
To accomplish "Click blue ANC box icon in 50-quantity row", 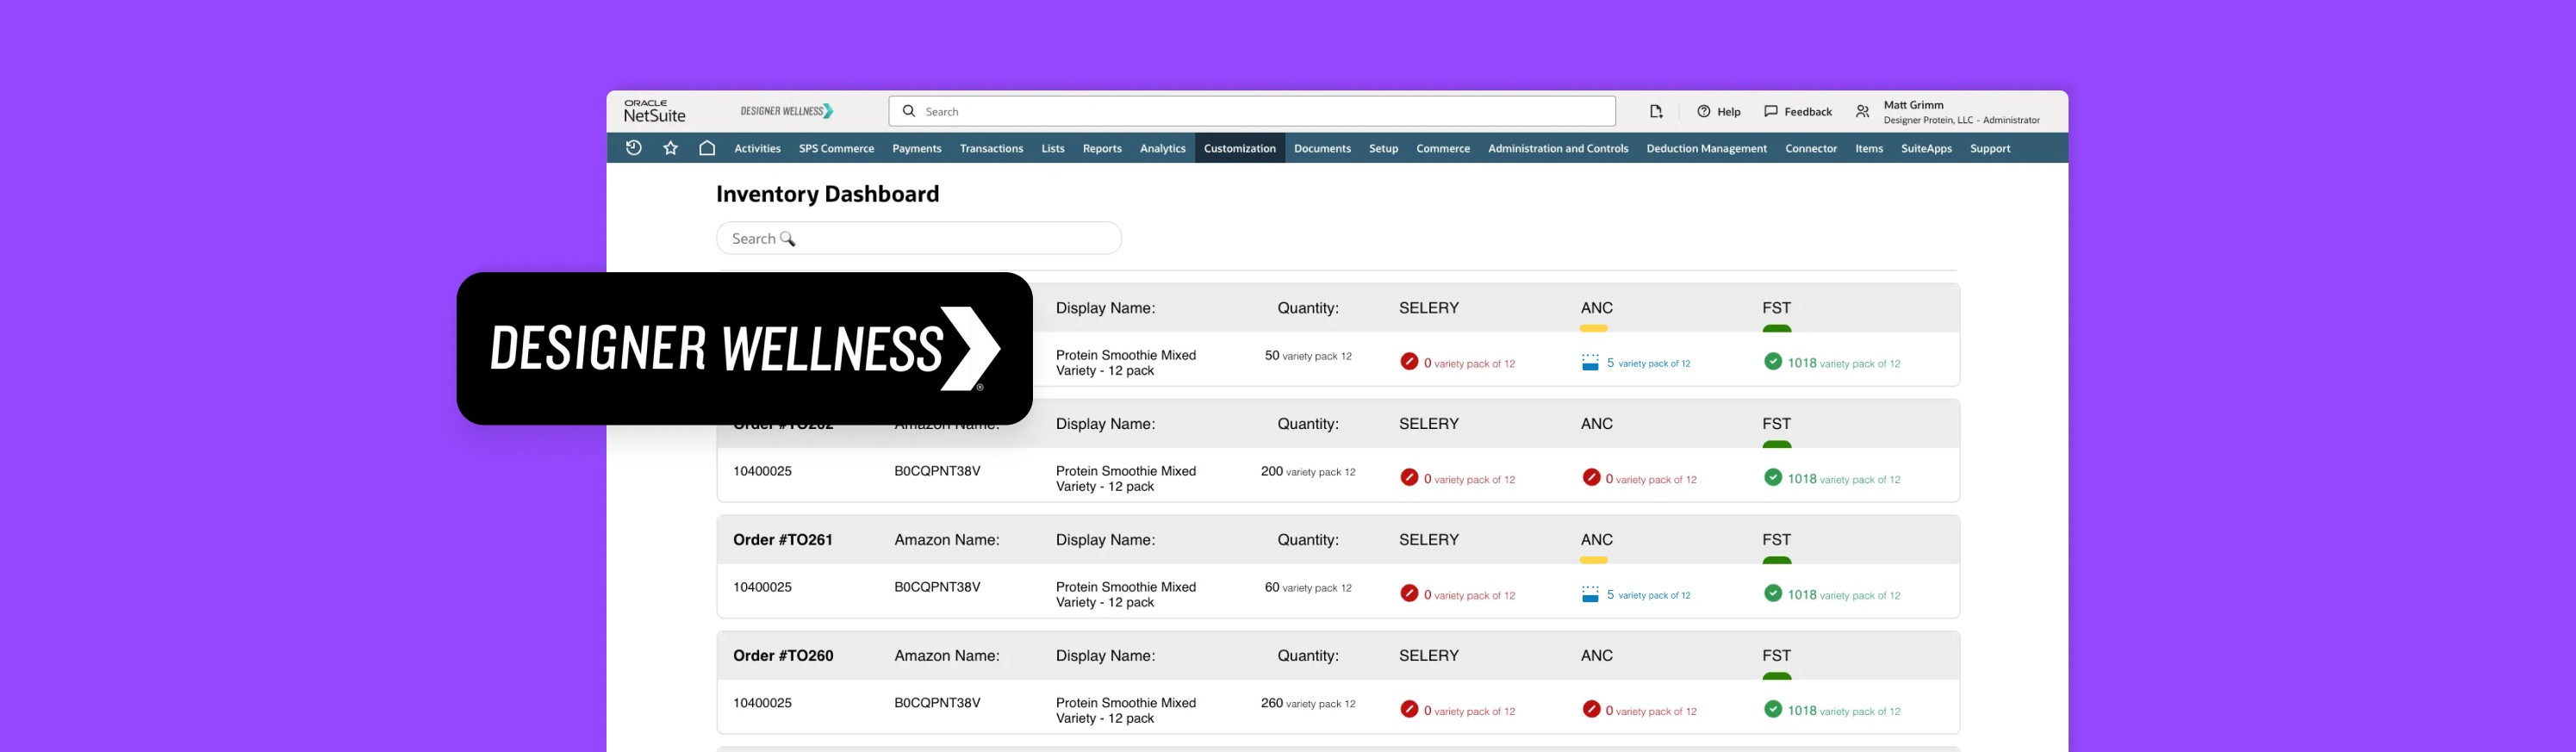I will pyautogui.click(x=1590, y=362).
